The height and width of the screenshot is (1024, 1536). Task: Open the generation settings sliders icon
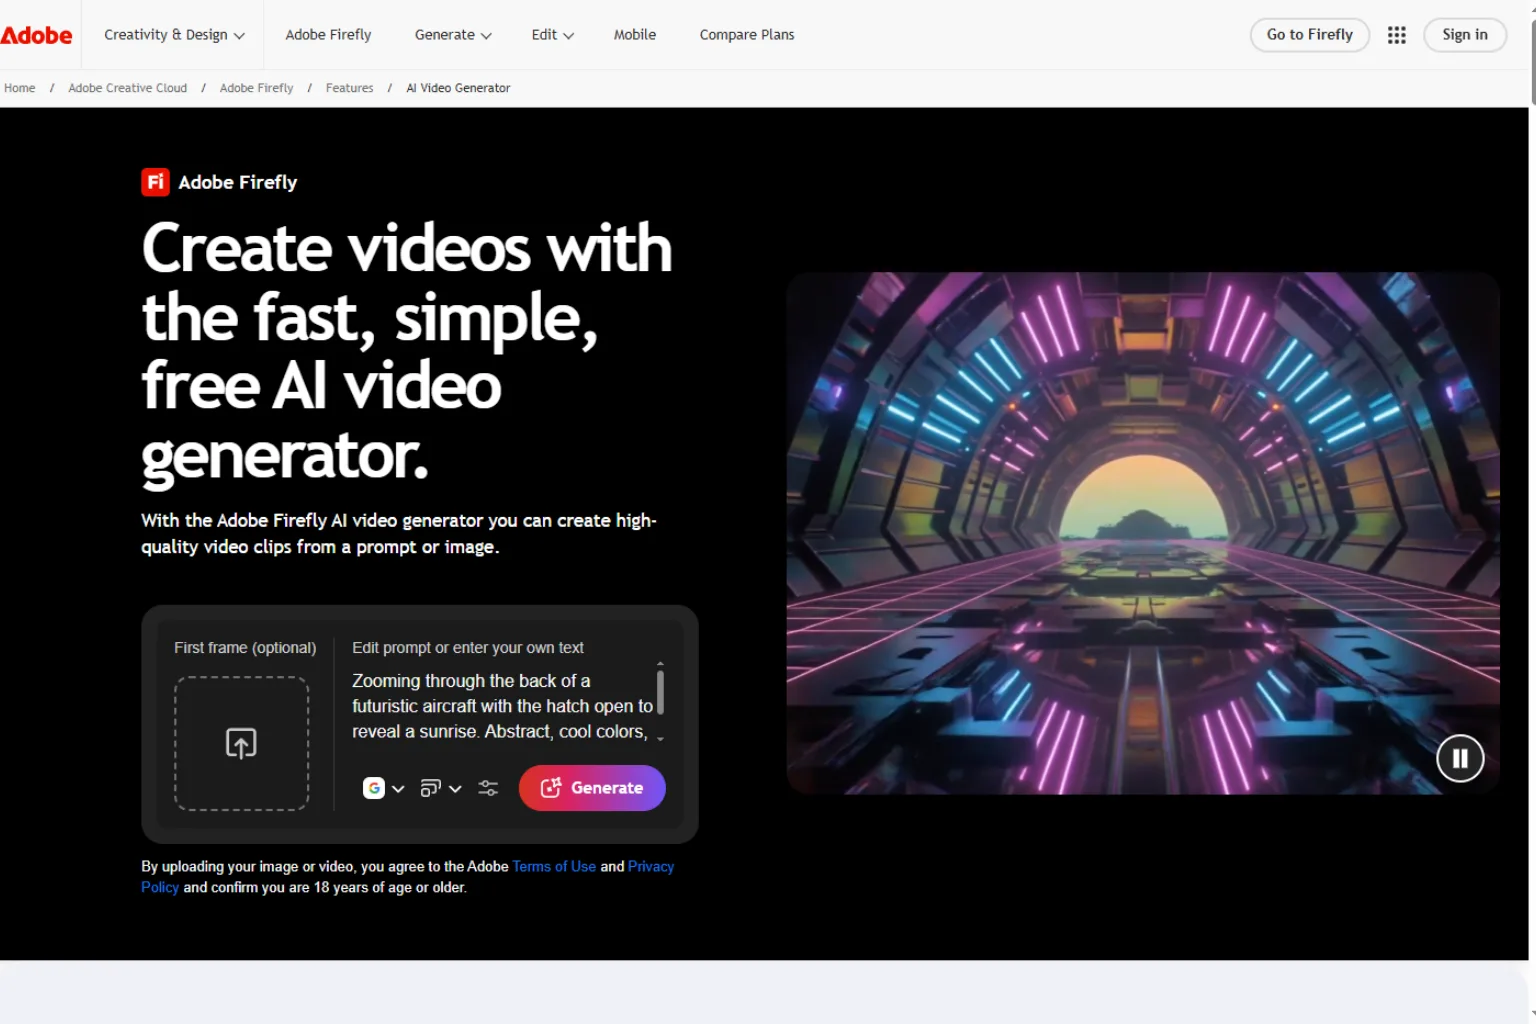point(488,788)
